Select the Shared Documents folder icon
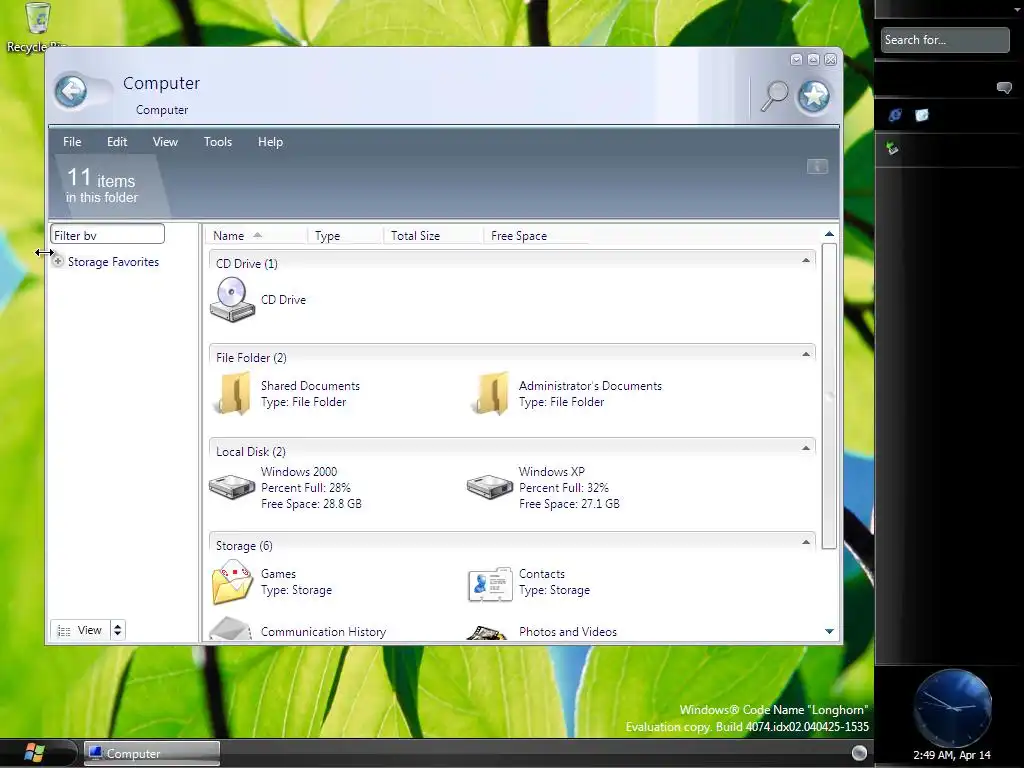Viewport: 1024px width, 768px height. [232, 394]
